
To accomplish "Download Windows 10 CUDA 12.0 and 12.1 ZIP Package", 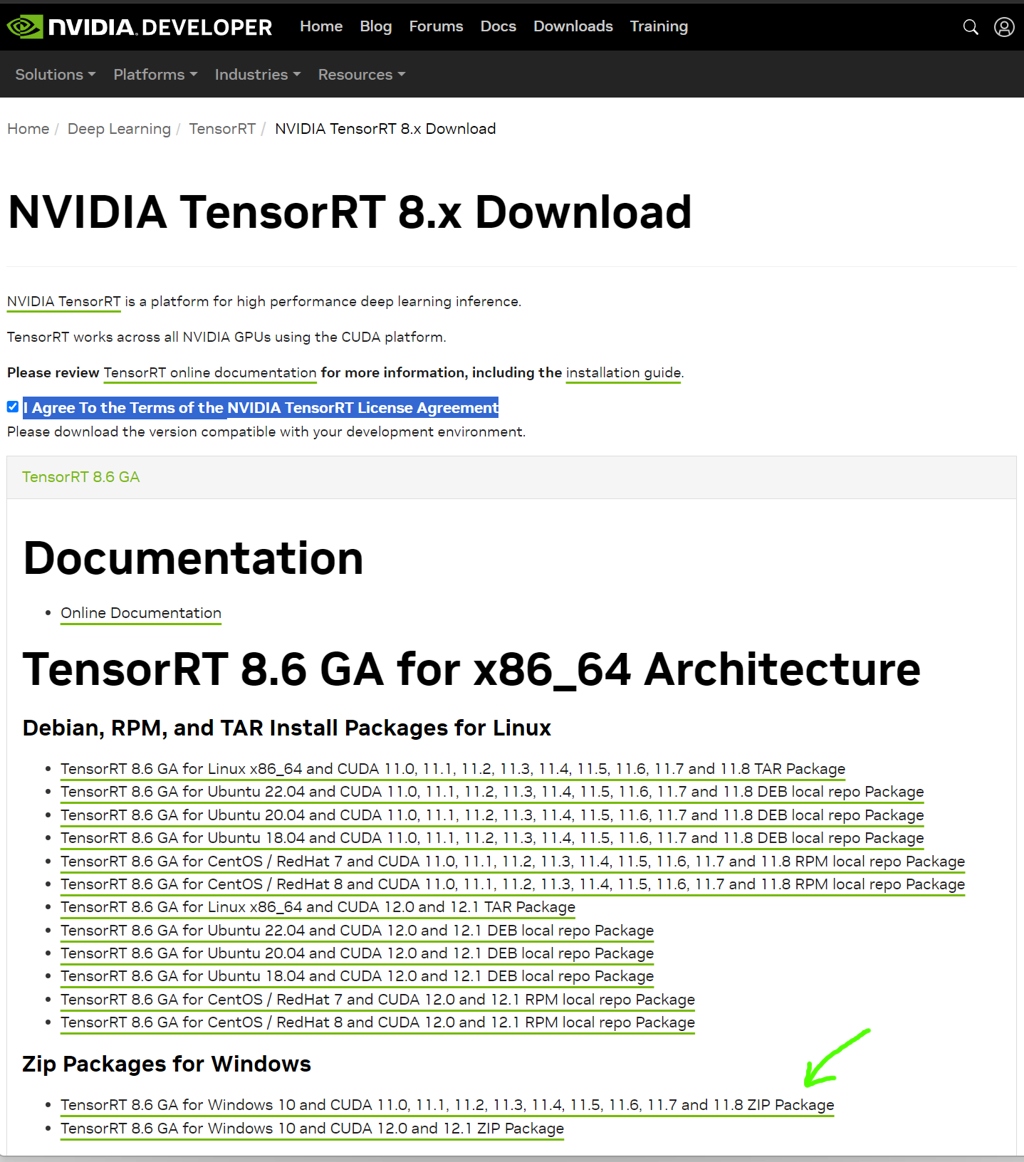I will pyautogui.click(x=312, y=1129).
